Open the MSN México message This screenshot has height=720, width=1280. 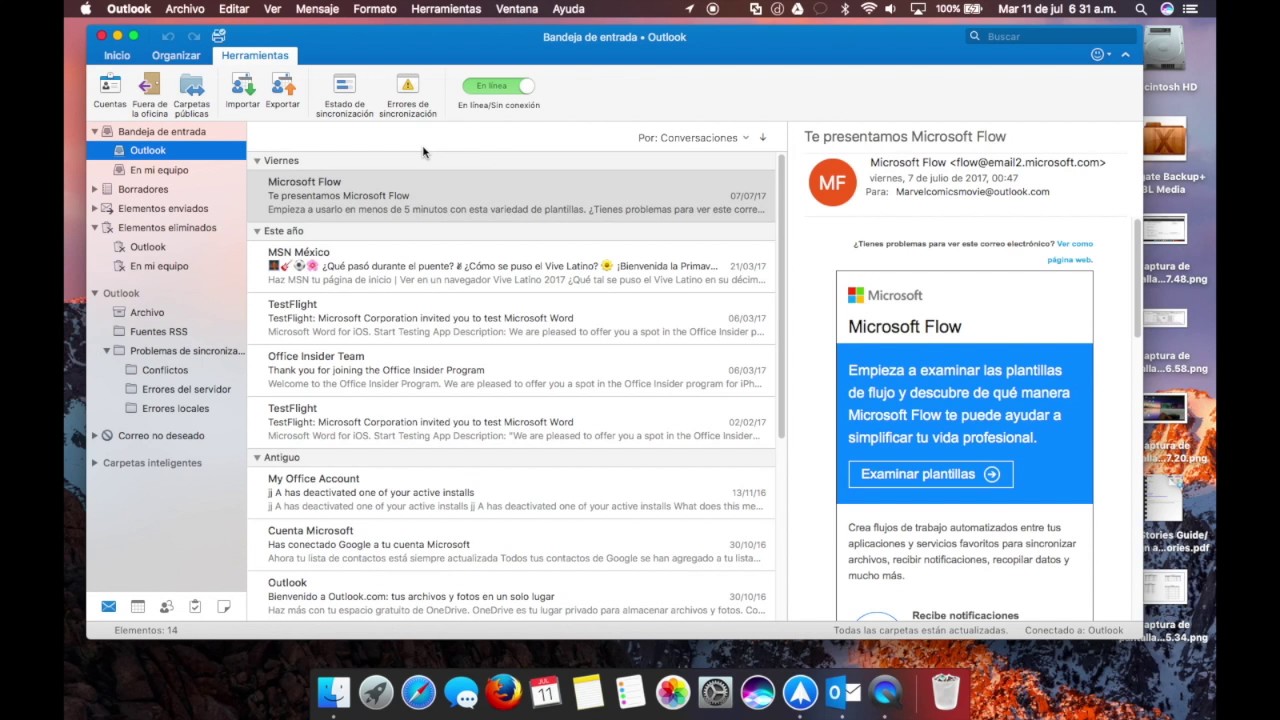pyautogui.click(x=511, y=267)
